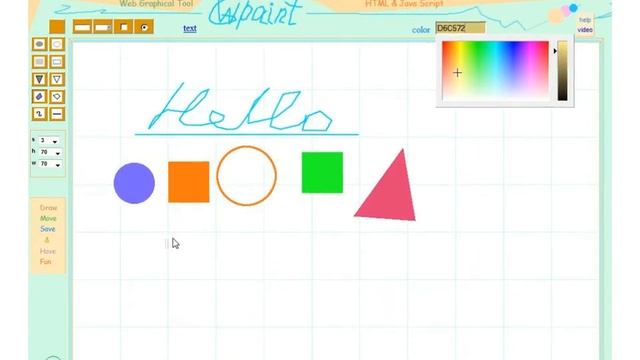
Task: Click the orange current color square
Action: [x=57, y=27]
